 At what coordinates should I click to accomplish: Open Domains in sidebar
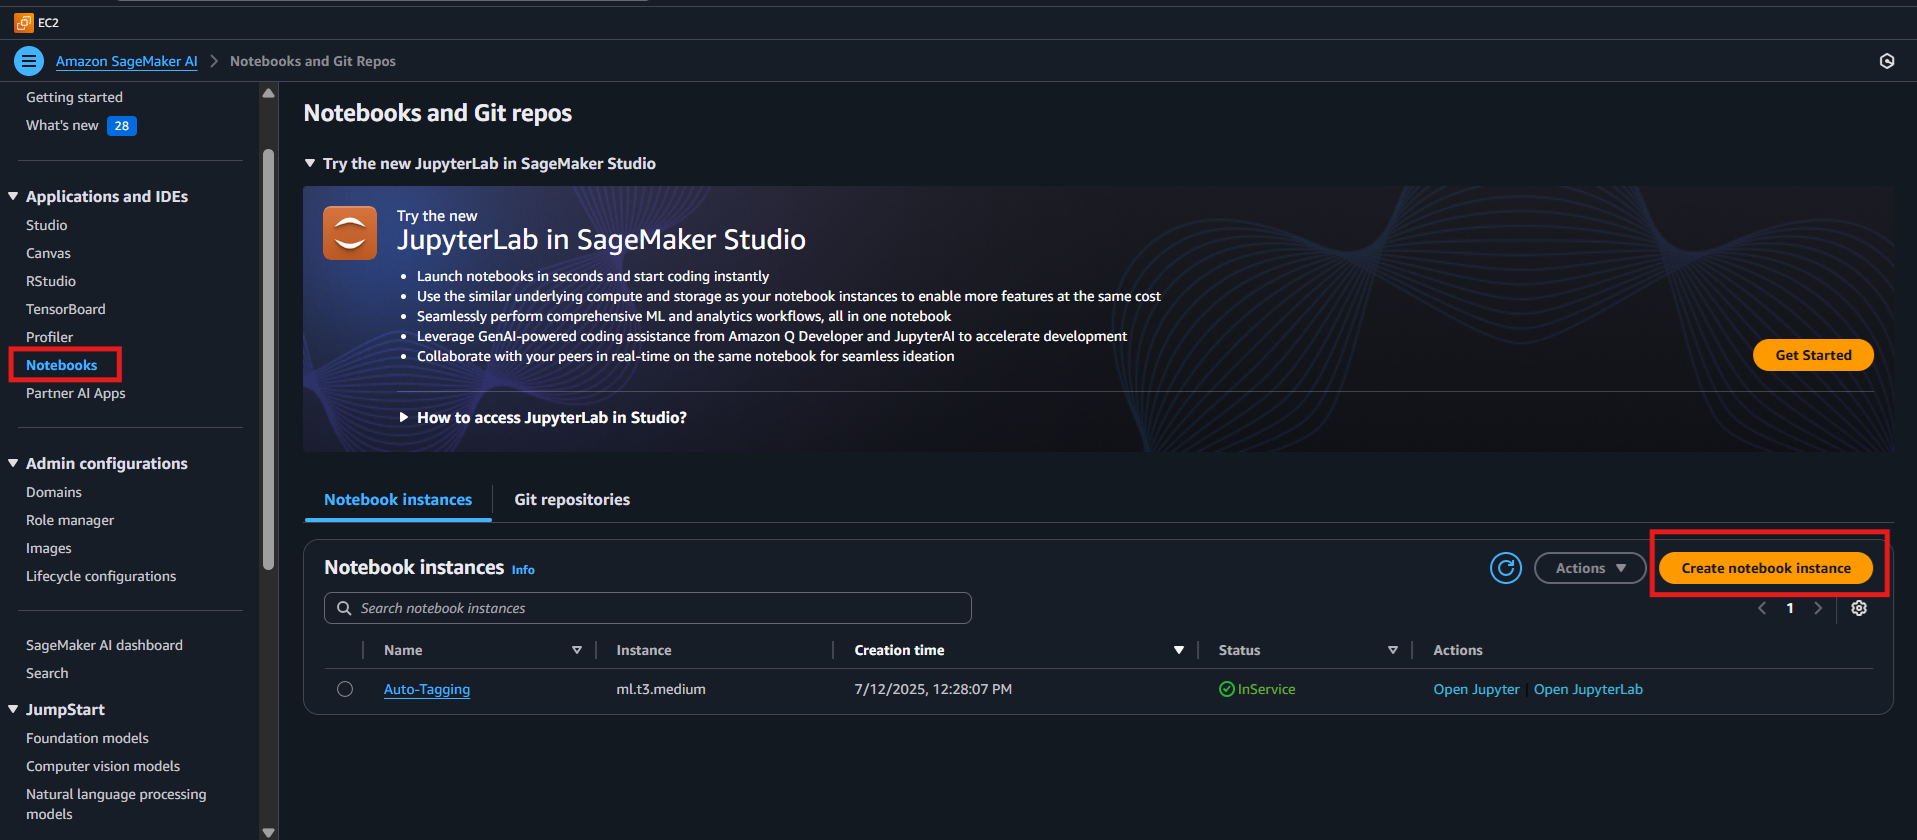[x=54, y=492]
